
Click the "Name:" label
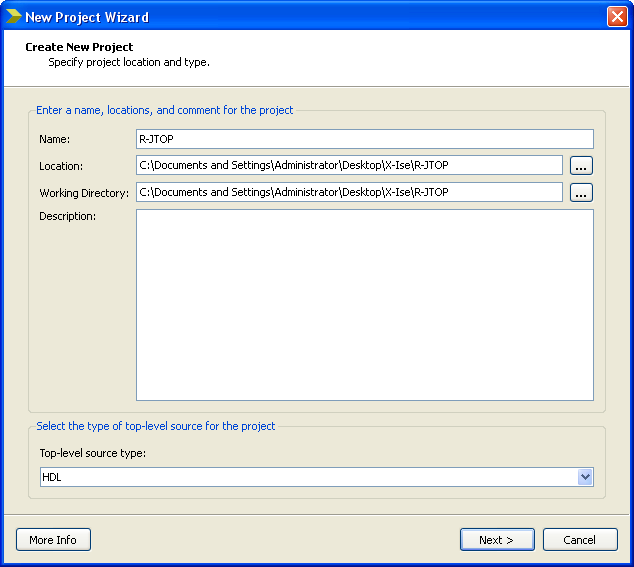tap(55, 139)
